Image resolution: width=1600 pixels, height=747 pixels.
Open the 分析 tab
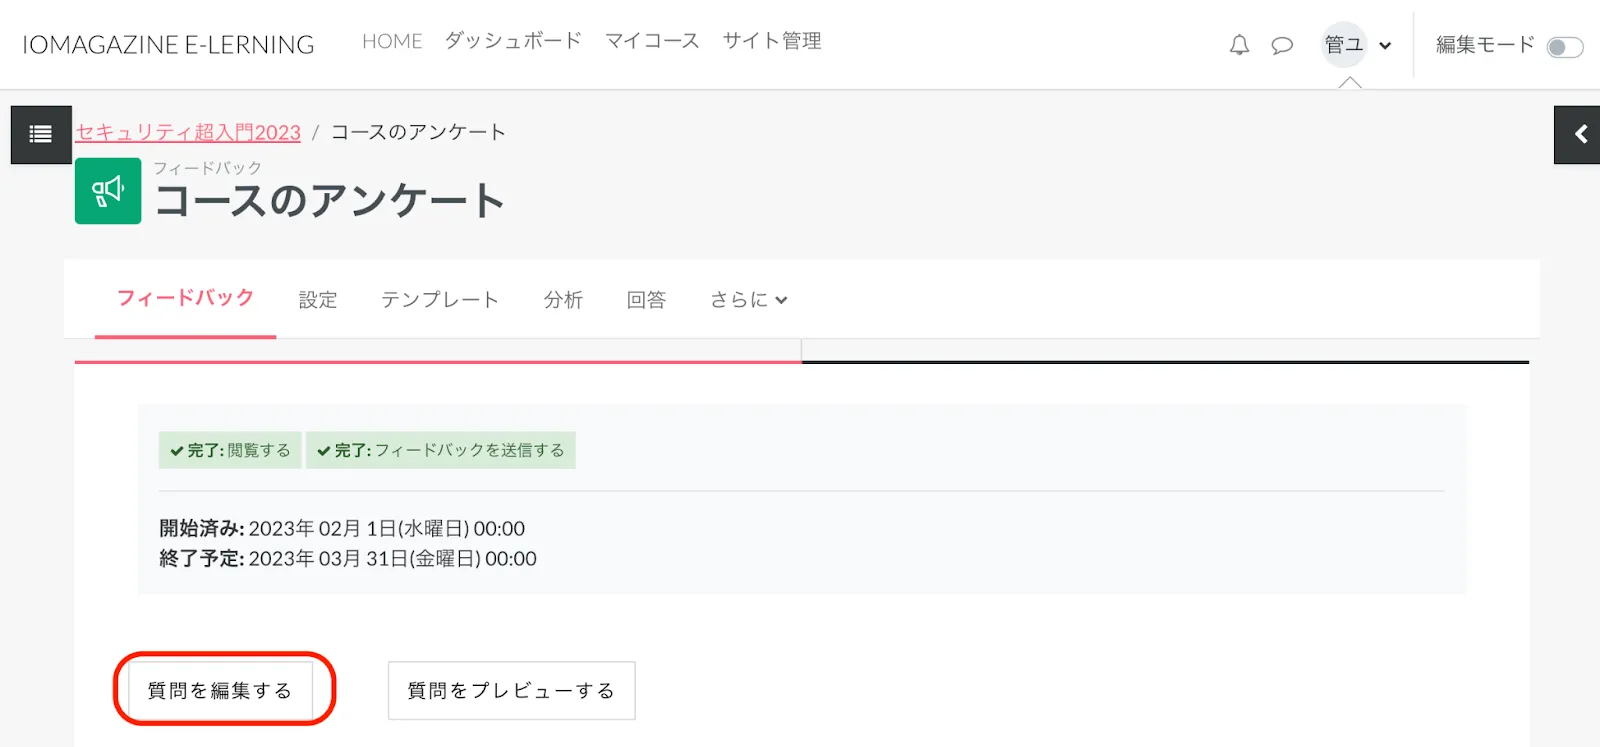pos(563,300)
